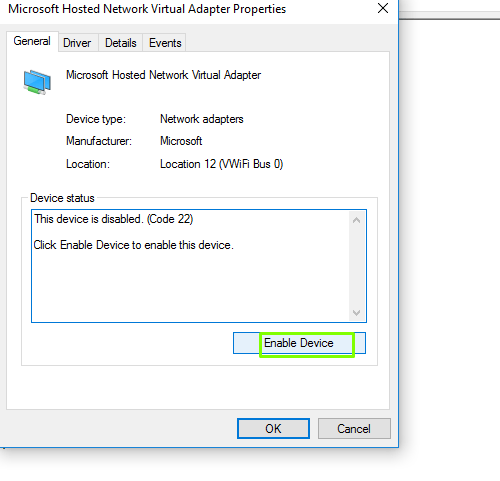
Task: Close the adapter properties dialog
Action: [383, 8]
